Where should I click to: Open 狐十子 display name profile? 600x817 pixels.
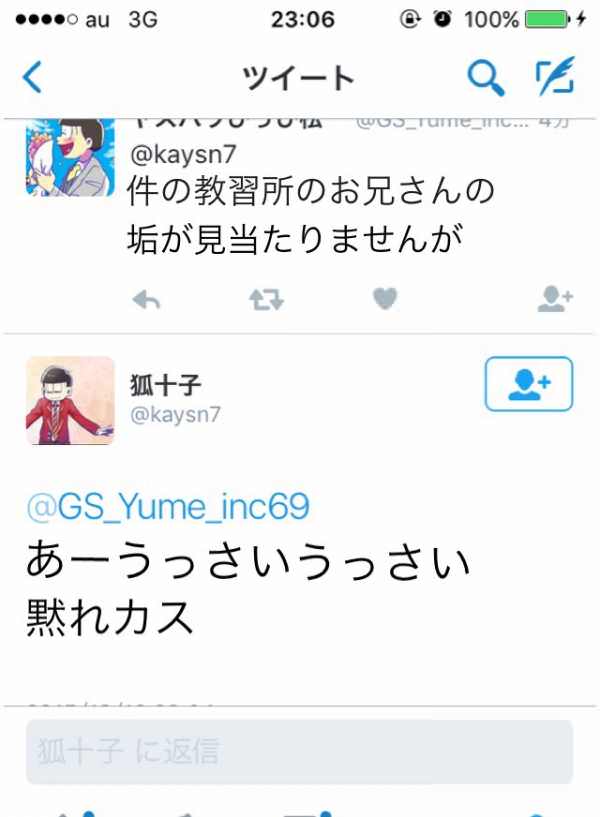click(x=165, y=386)
